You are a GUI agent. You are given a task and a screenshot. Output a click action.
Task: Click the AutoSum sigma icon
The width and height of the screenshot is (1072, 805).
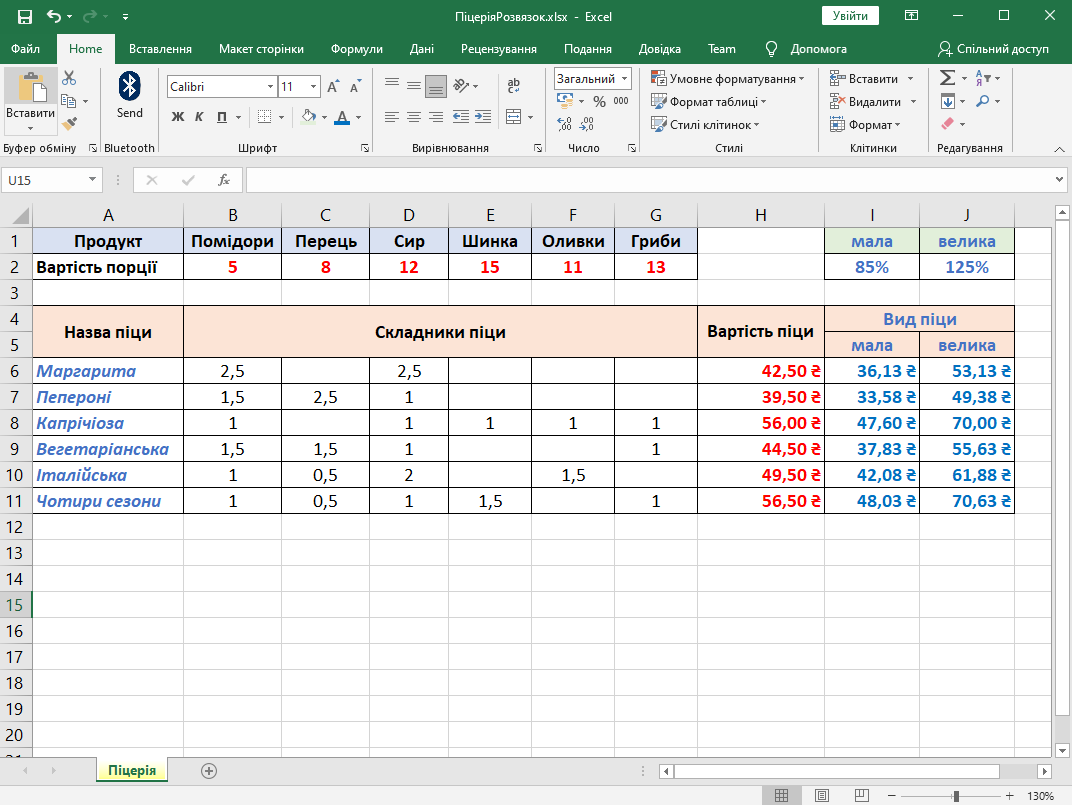946,78
